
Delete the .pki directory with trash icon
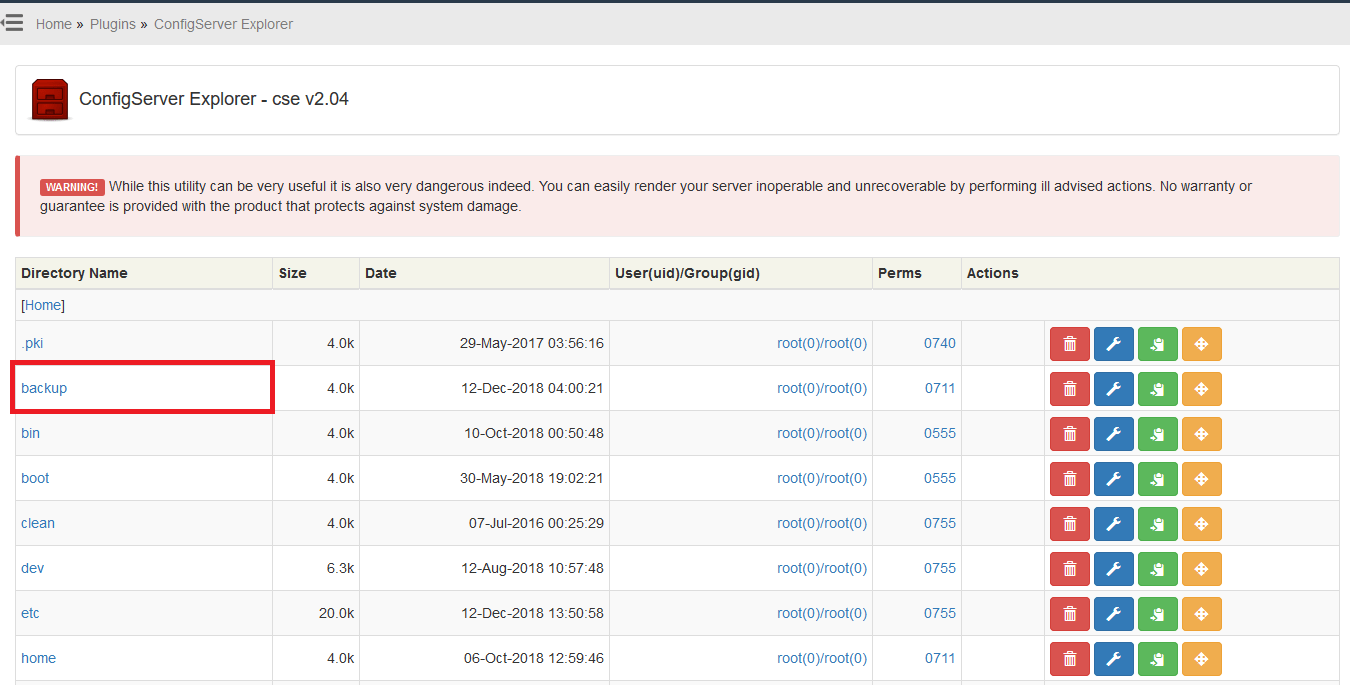tap(1070, 344)
